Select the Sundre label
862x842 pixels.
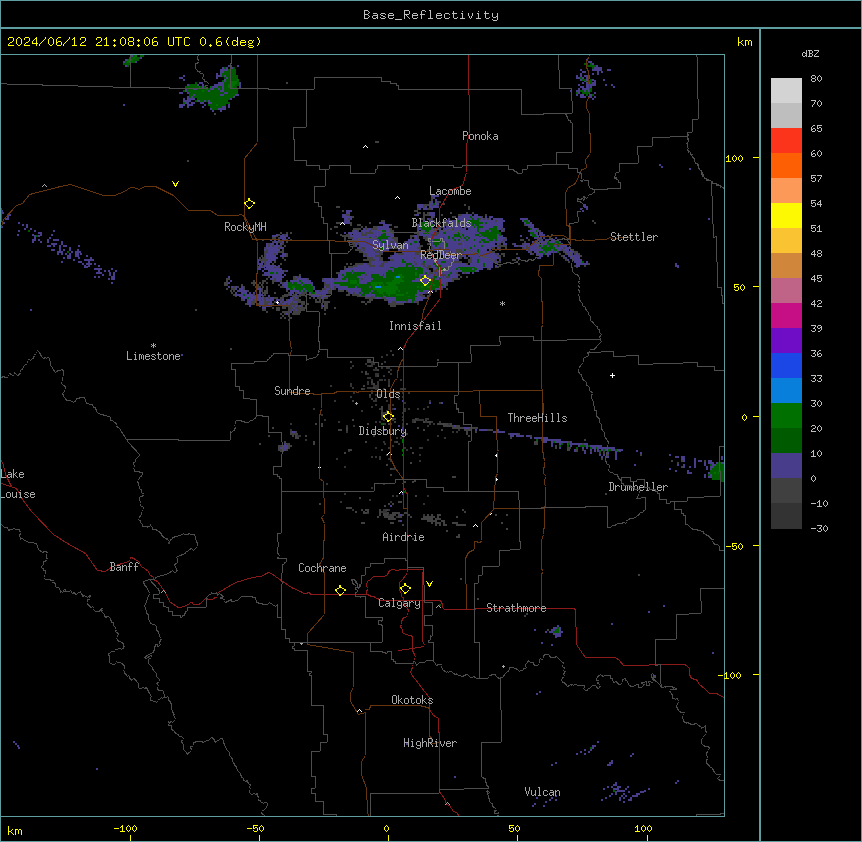pyautogui.click(x=292, y=391)
